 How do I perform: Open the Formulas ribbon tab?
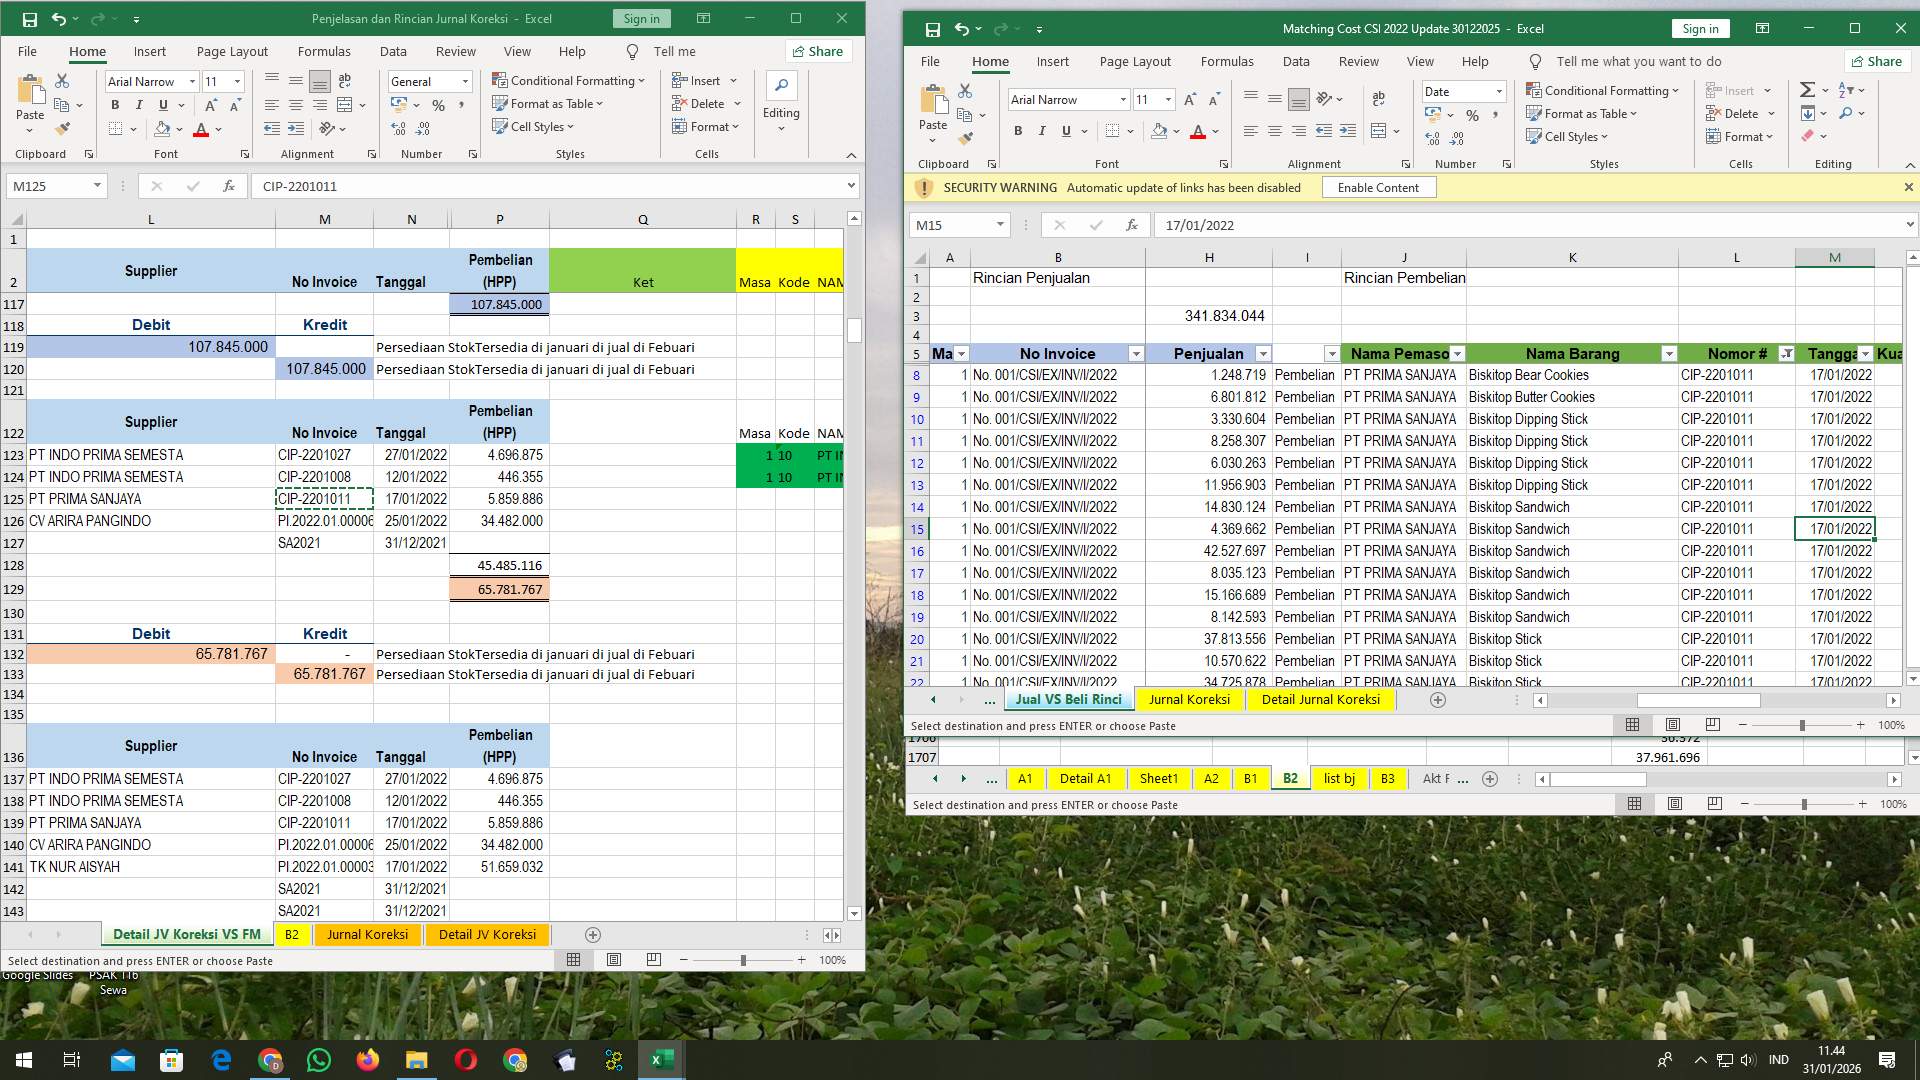coord(324,51)
